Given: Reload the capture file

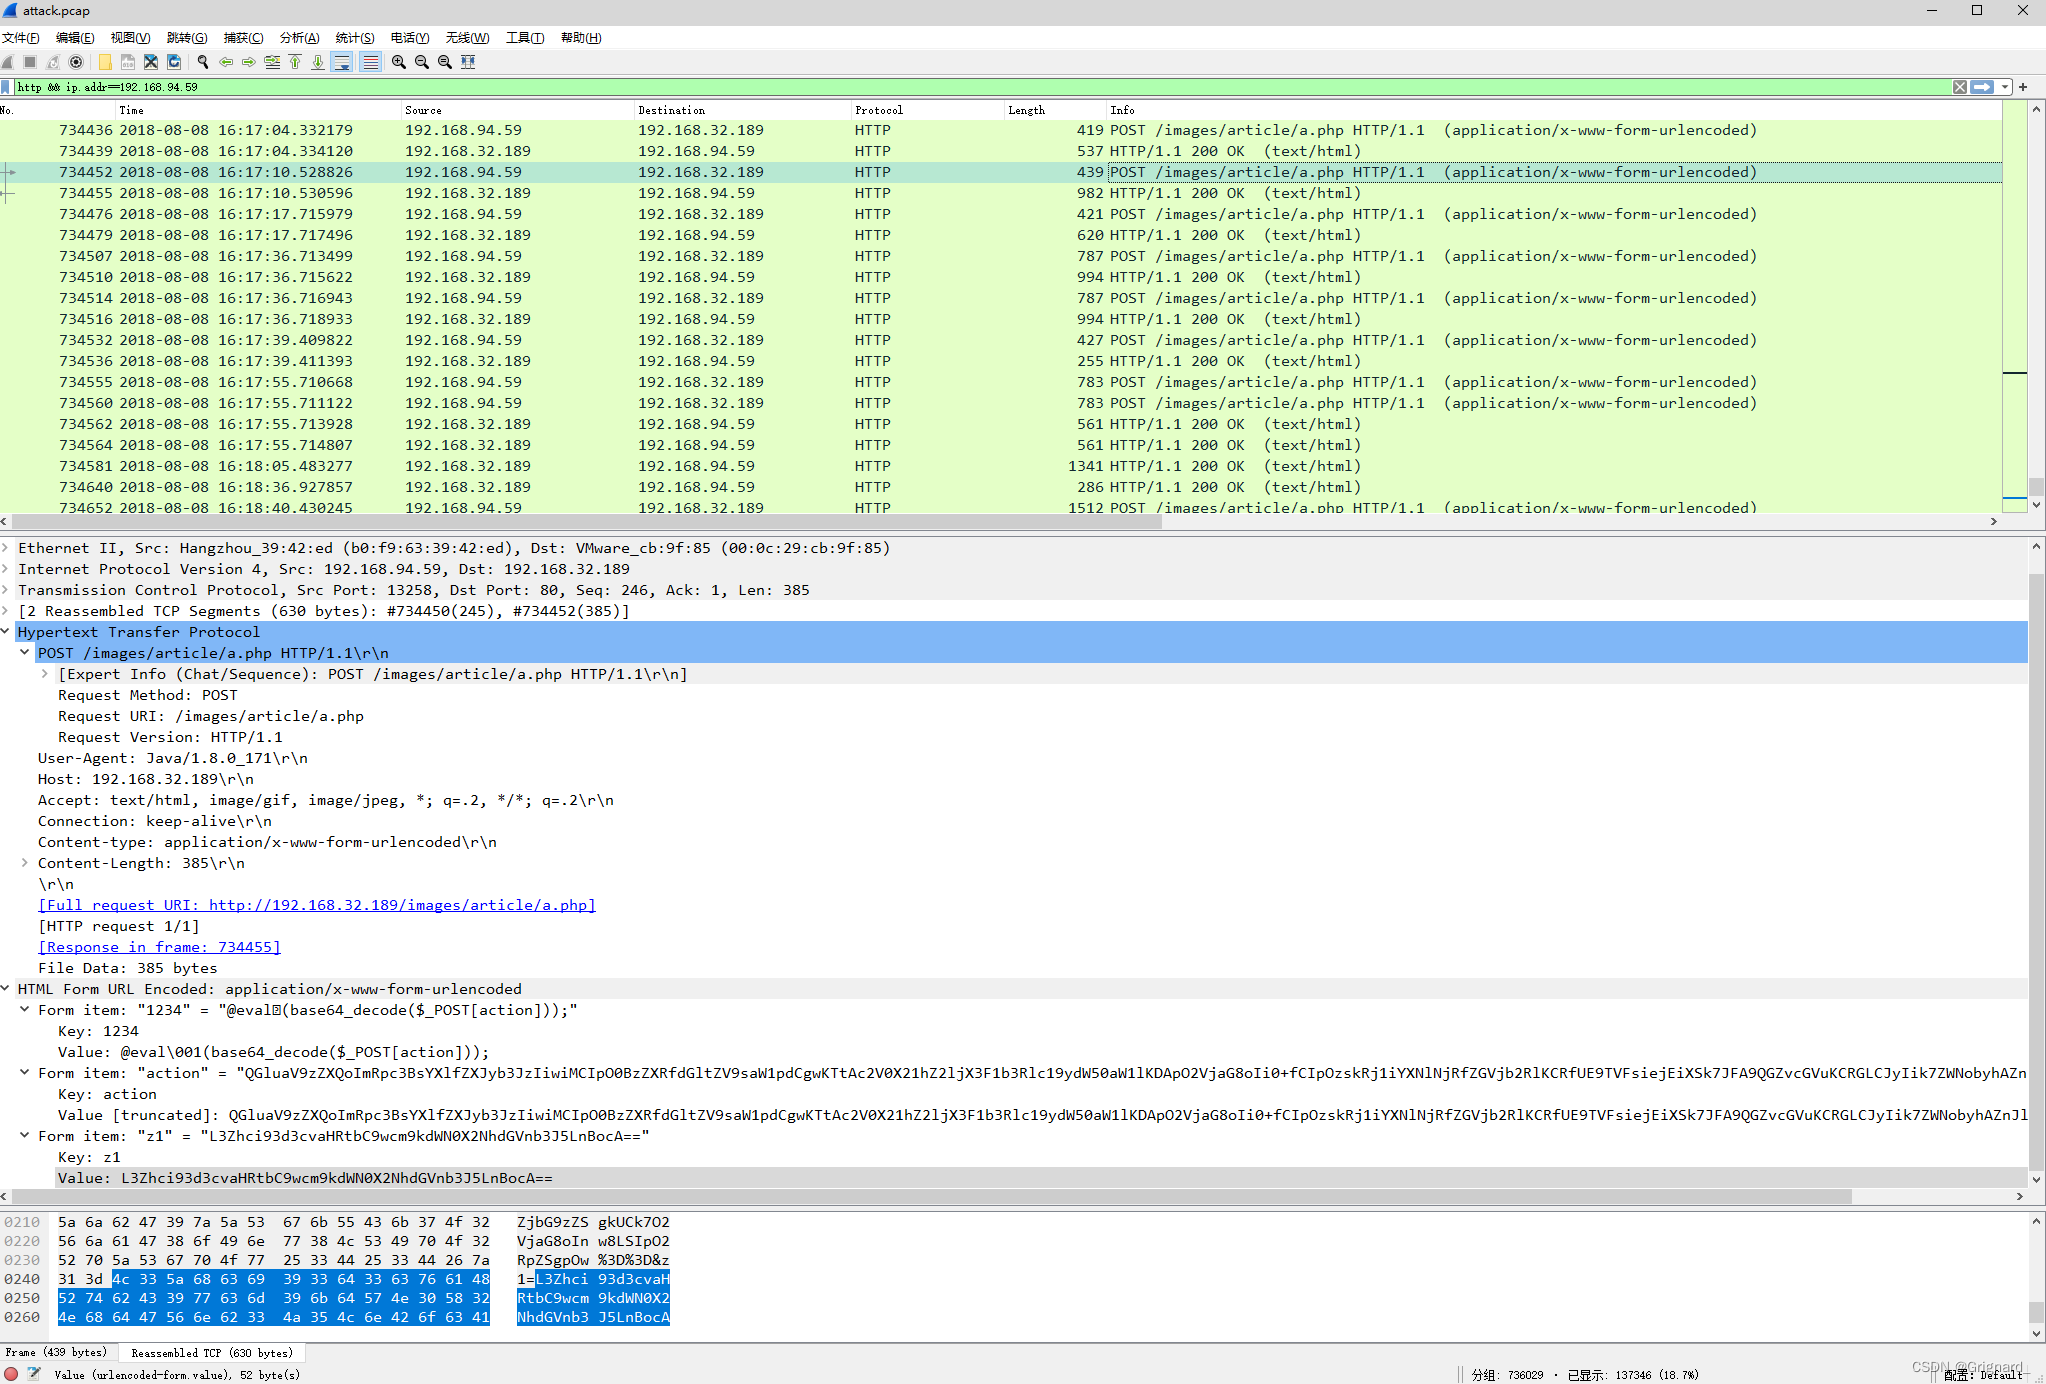Looking at the screenshot, I should 174,62.
